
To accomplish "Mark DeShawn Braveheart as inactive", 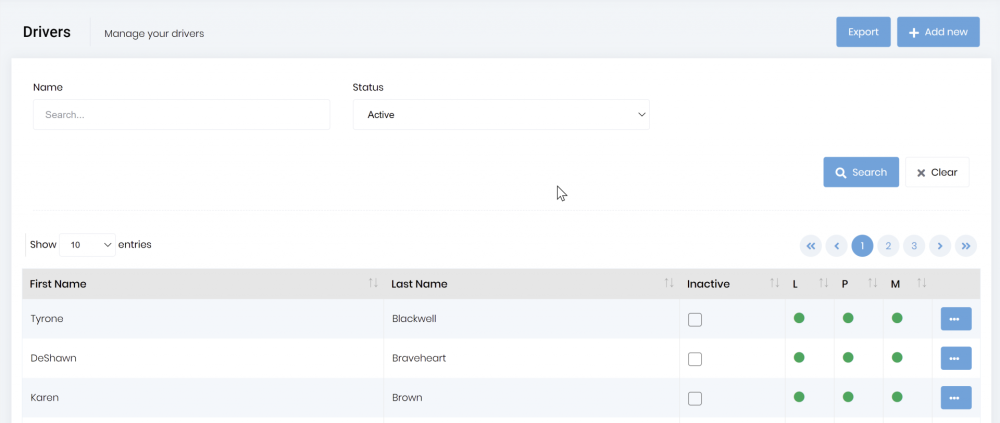I will [695, 359].
